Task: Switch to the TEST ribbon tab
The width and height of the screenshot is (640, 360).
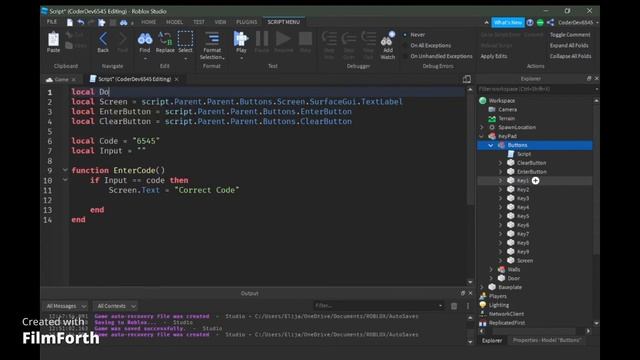Action: (x=199, y=22)
